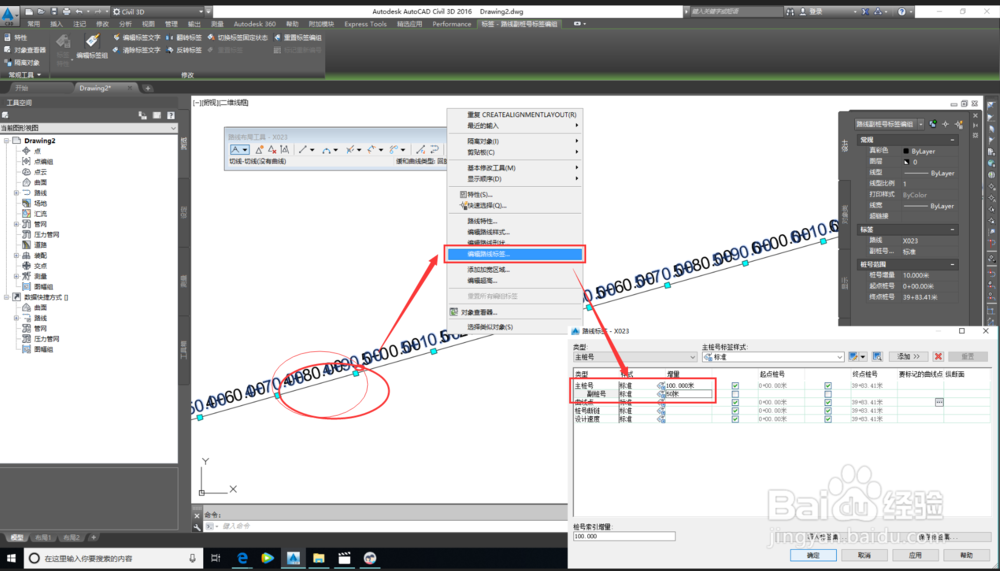
Task: Click the style preview icon beside the label style dropdown
Action: pyautogui.click(x=877, y=357)
